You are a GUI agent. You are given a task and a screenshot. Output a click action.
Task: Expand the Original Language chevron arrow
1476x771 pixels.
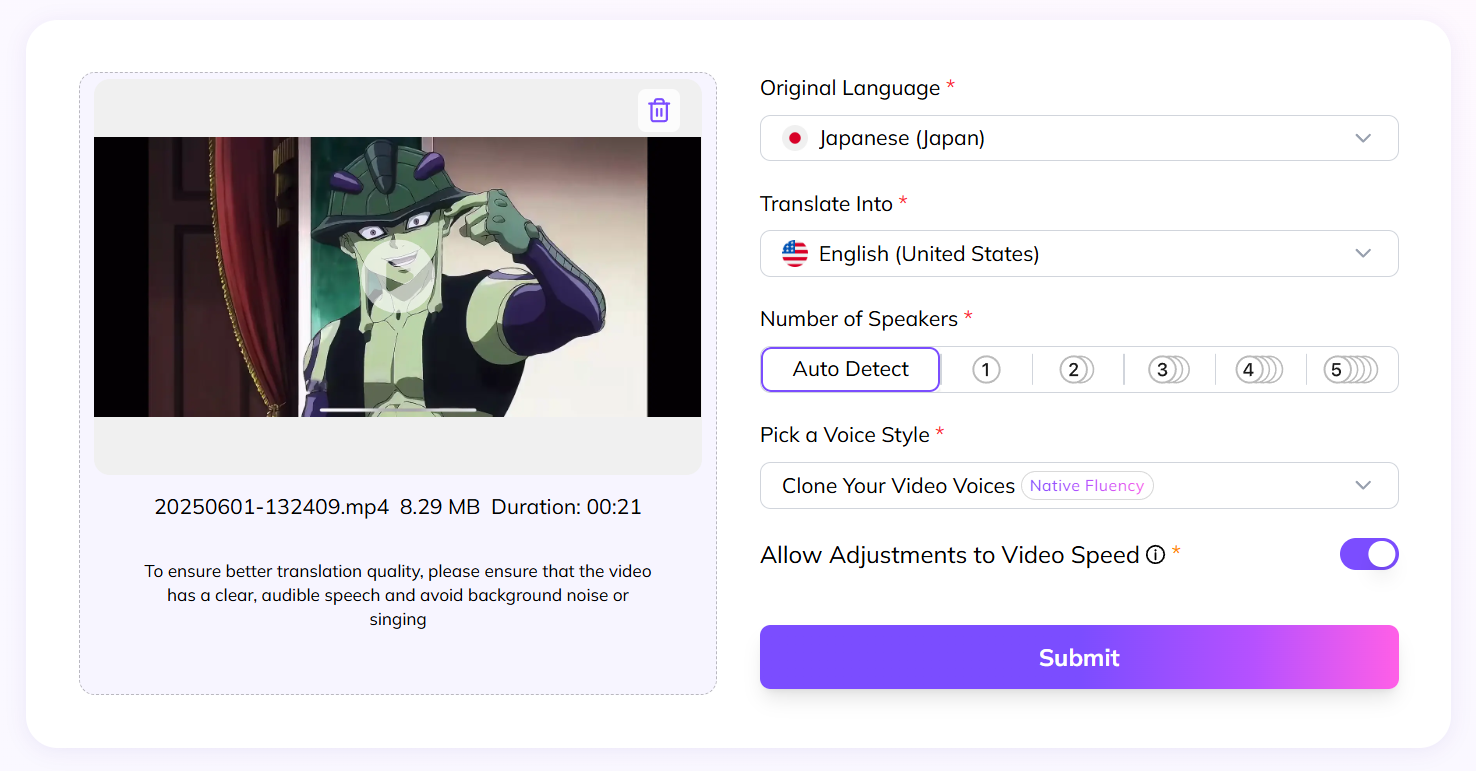(1363, 138)
